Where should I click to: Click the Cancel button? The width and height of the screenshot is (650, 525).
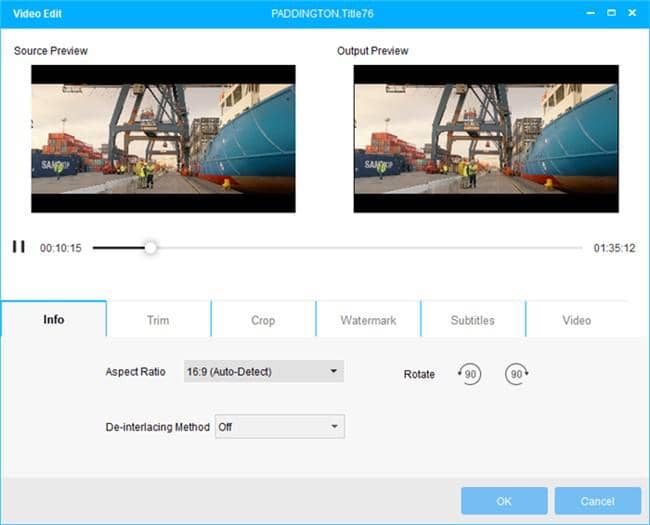(x=598, y=501)
